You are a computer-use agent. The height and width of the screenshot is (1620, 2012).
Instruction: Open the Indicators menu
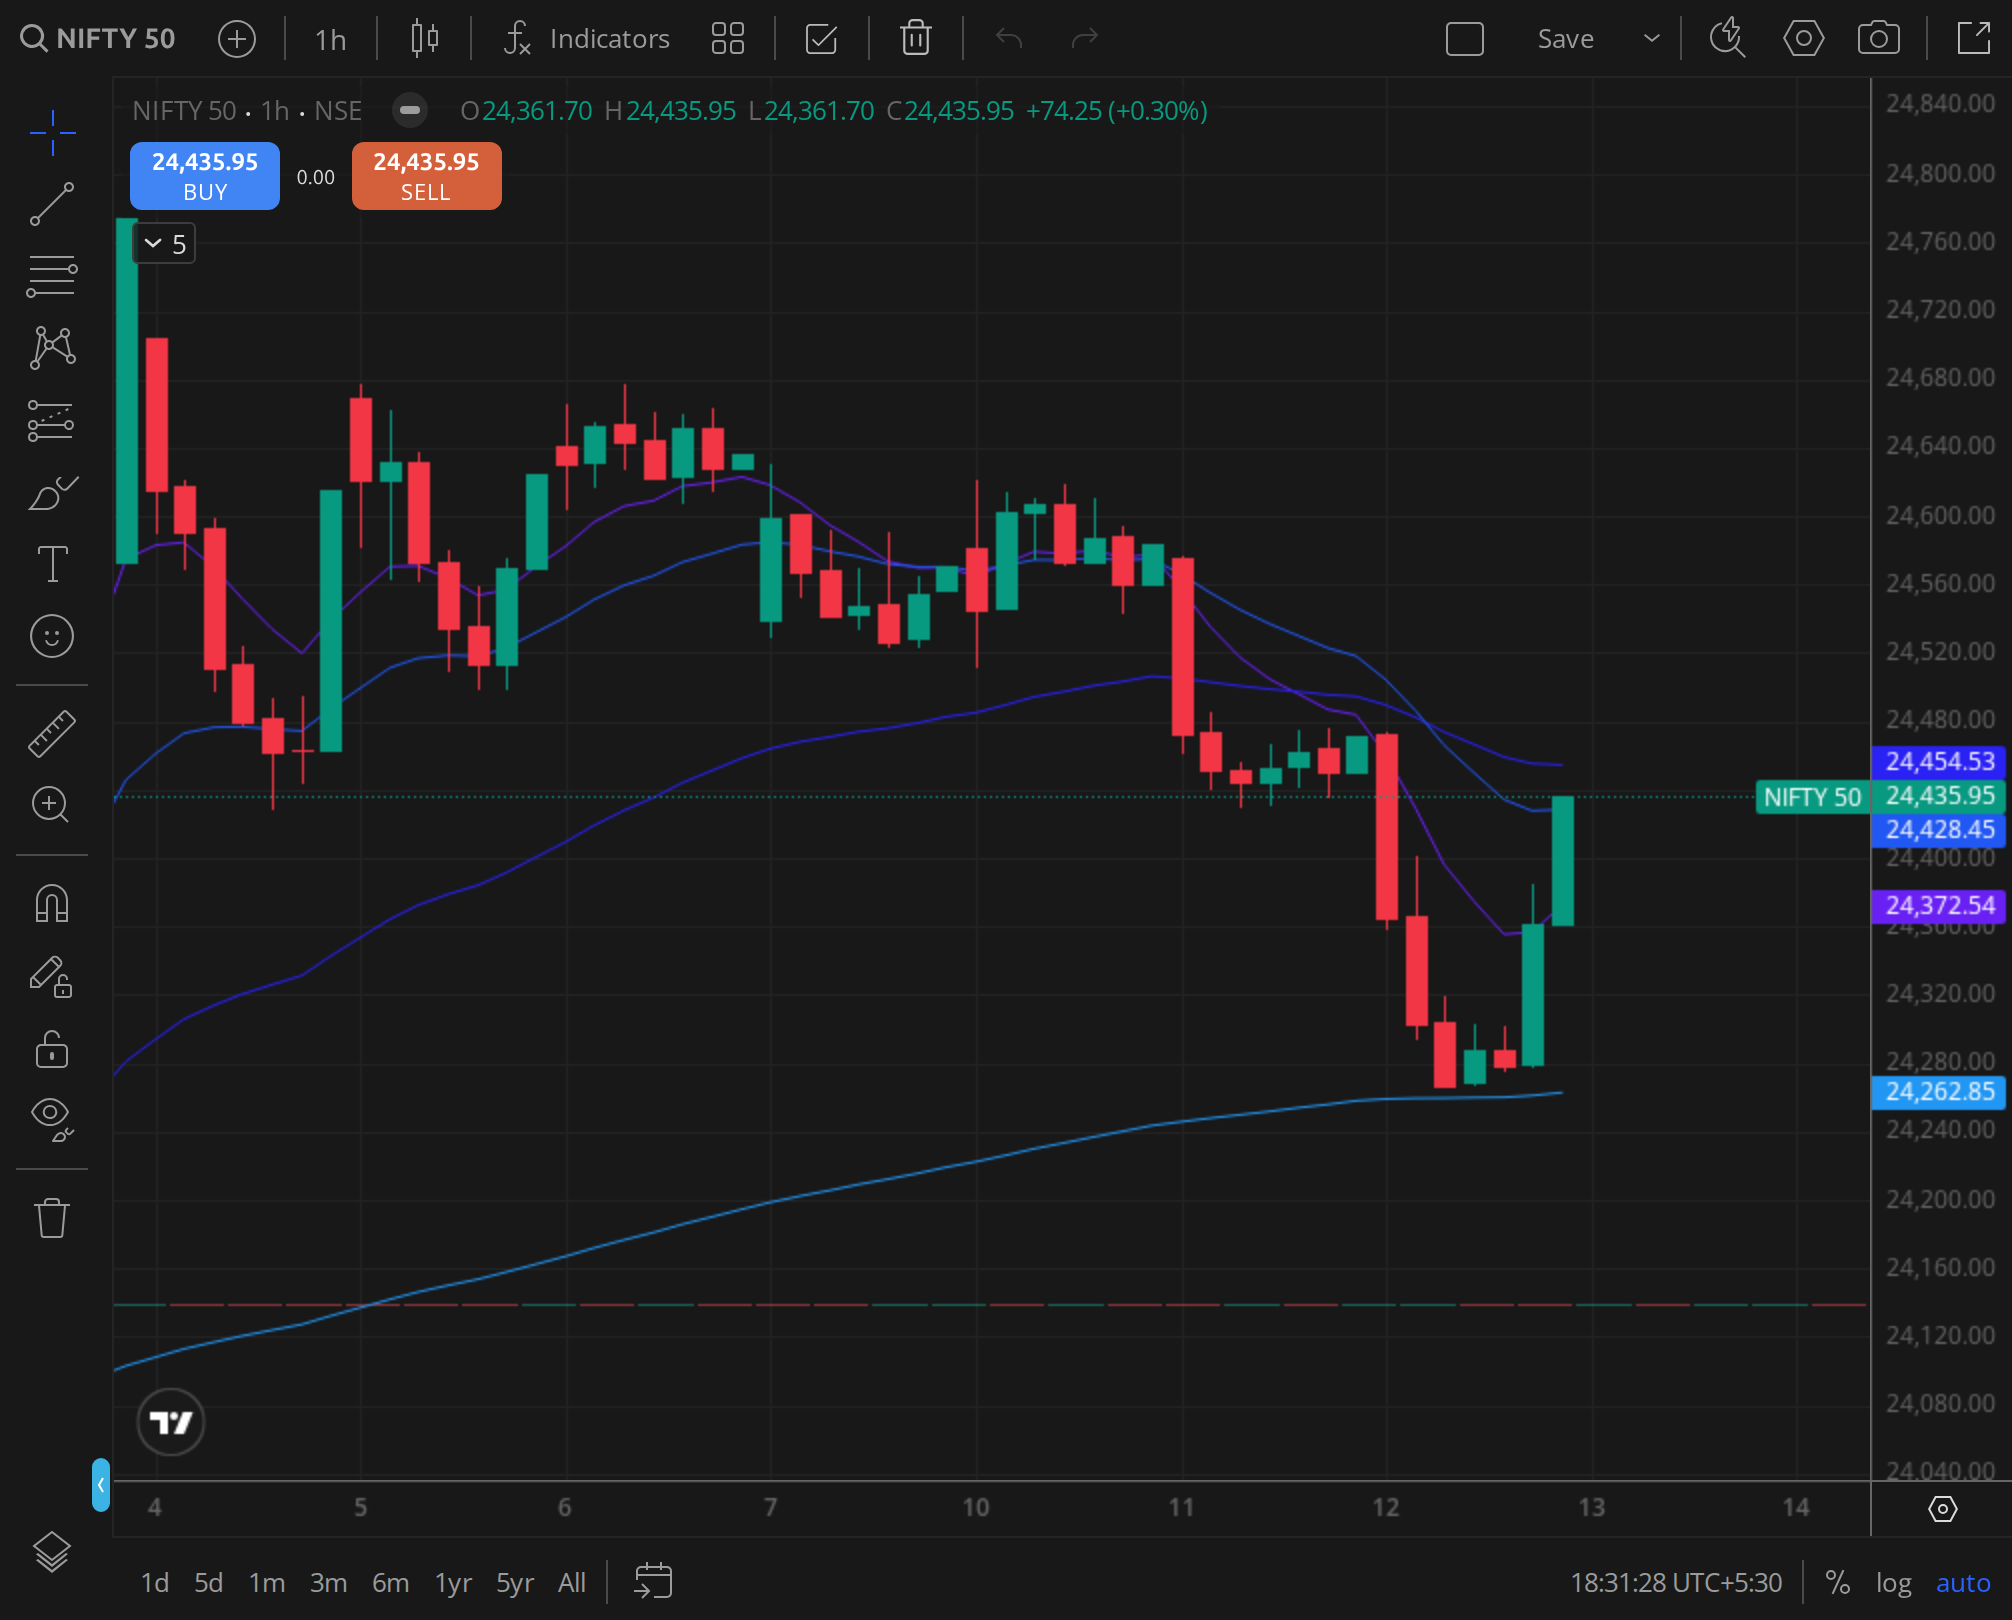click(586, 39)
